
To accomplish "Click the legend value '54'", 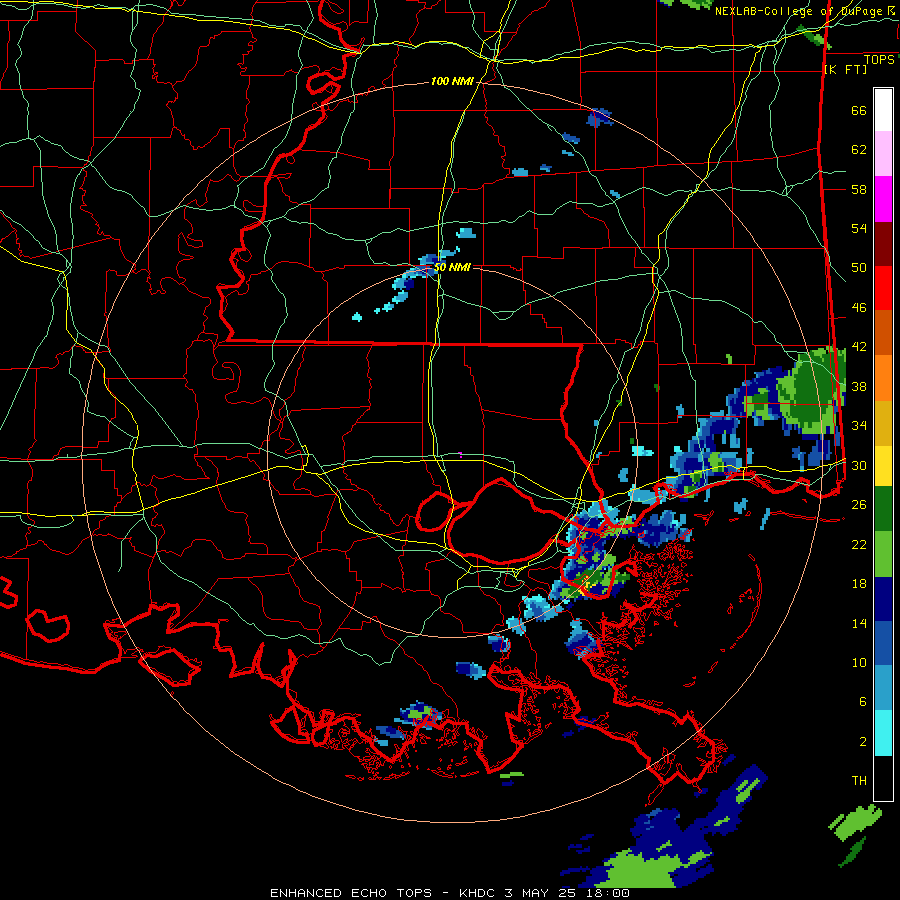I will (x=859, y=228).
